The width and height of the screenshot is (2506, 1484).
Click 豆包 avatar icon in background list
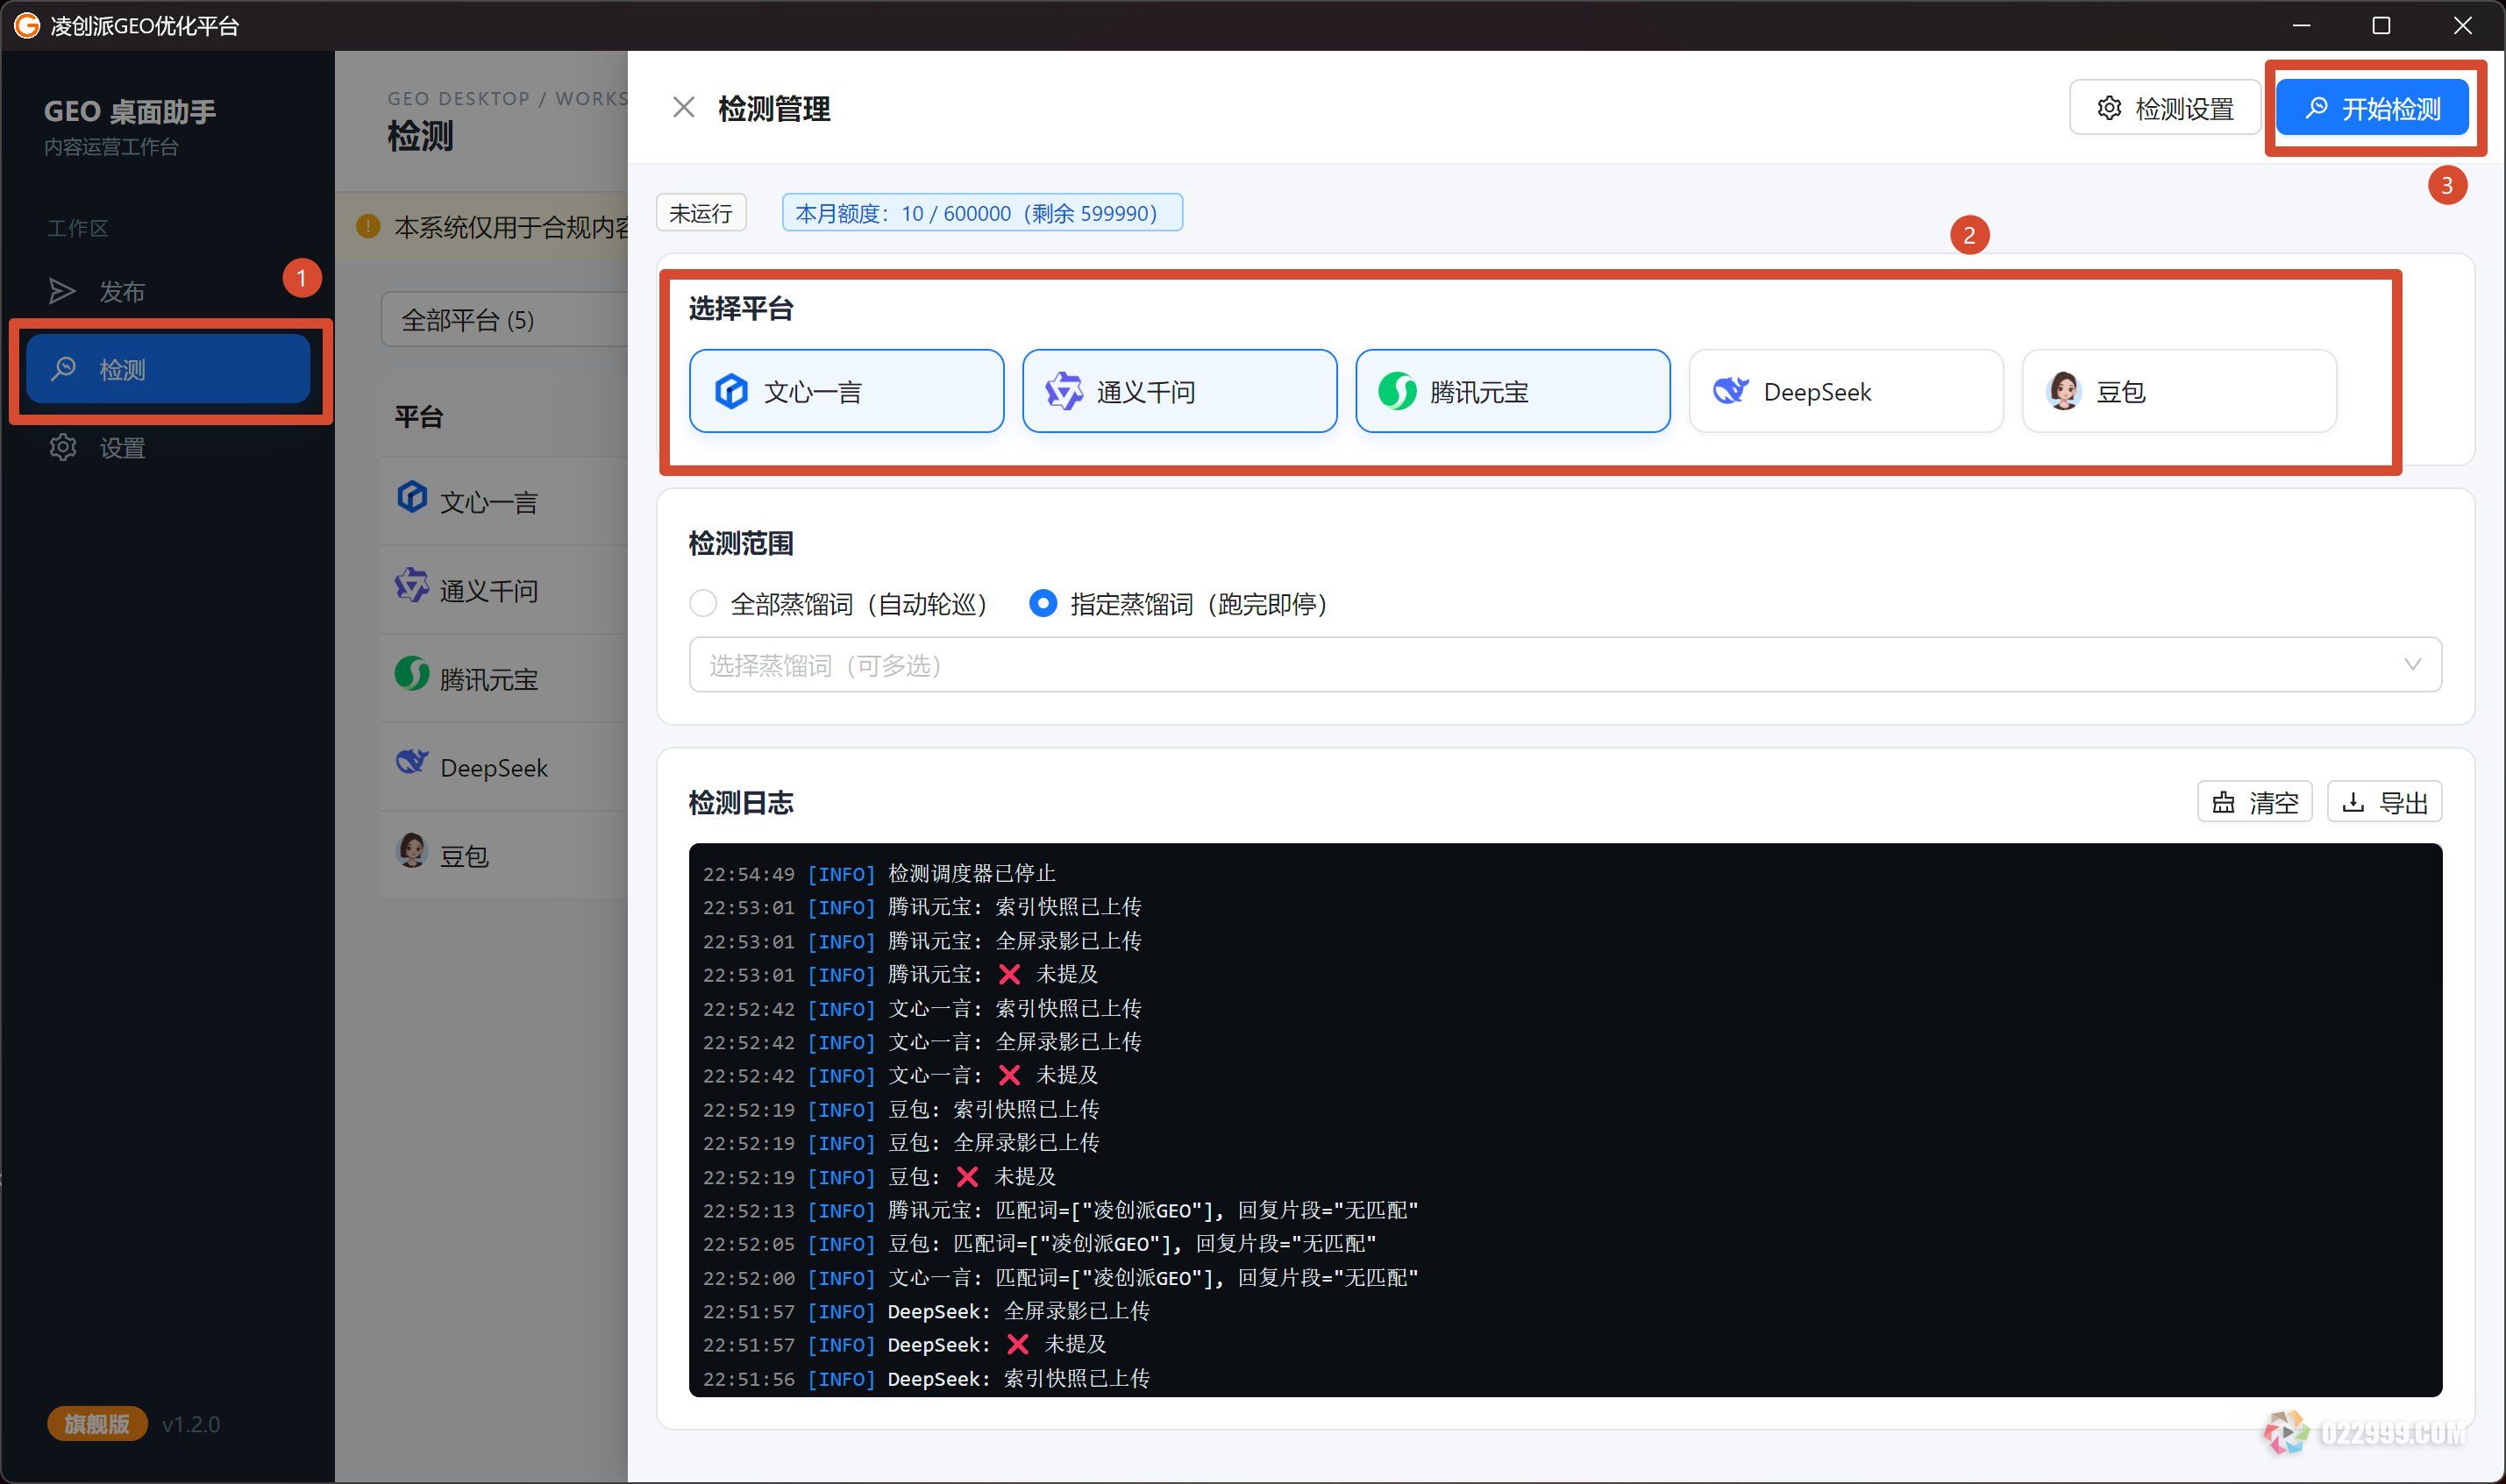412,850
